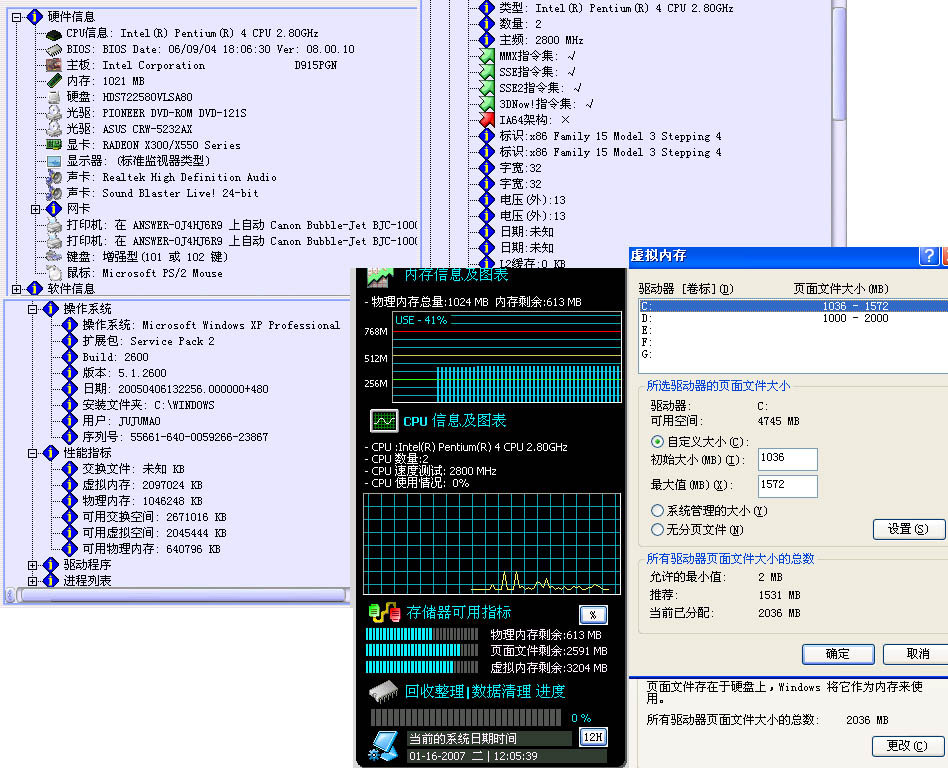Click the monitor icon beside 显示器

[x=54, y=161]
